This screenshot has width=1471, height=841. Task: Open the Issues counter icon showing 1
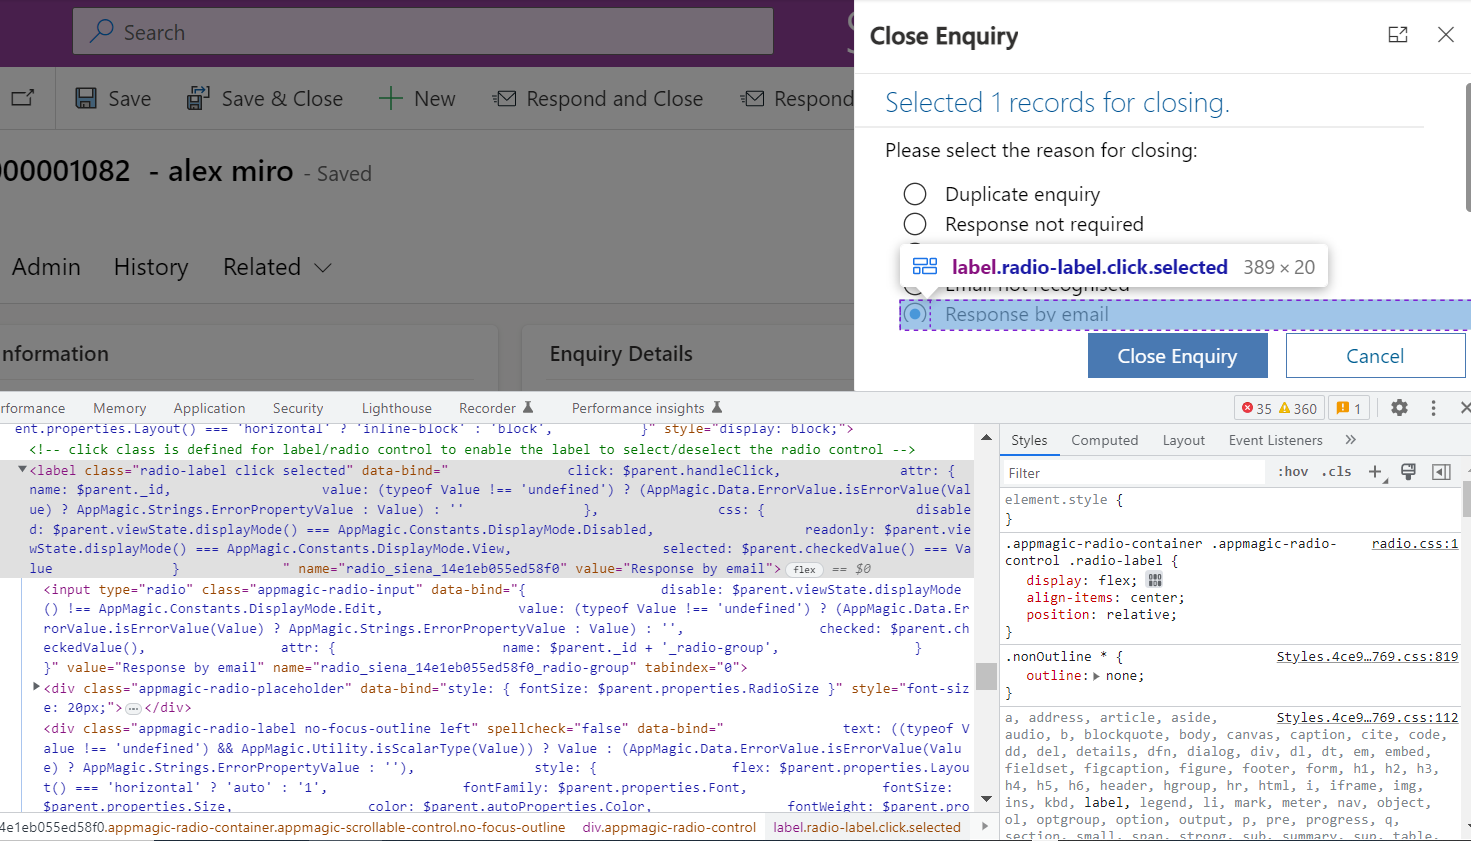pos(1349,407)
